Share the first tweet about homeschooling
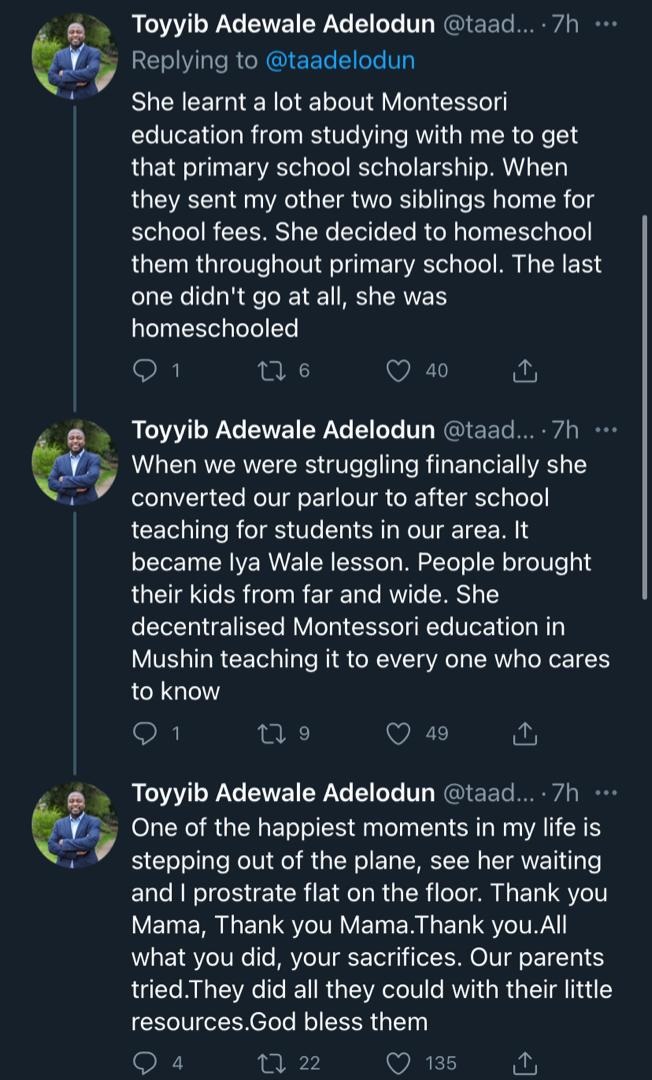652x1080 pixels. [524, 371]
